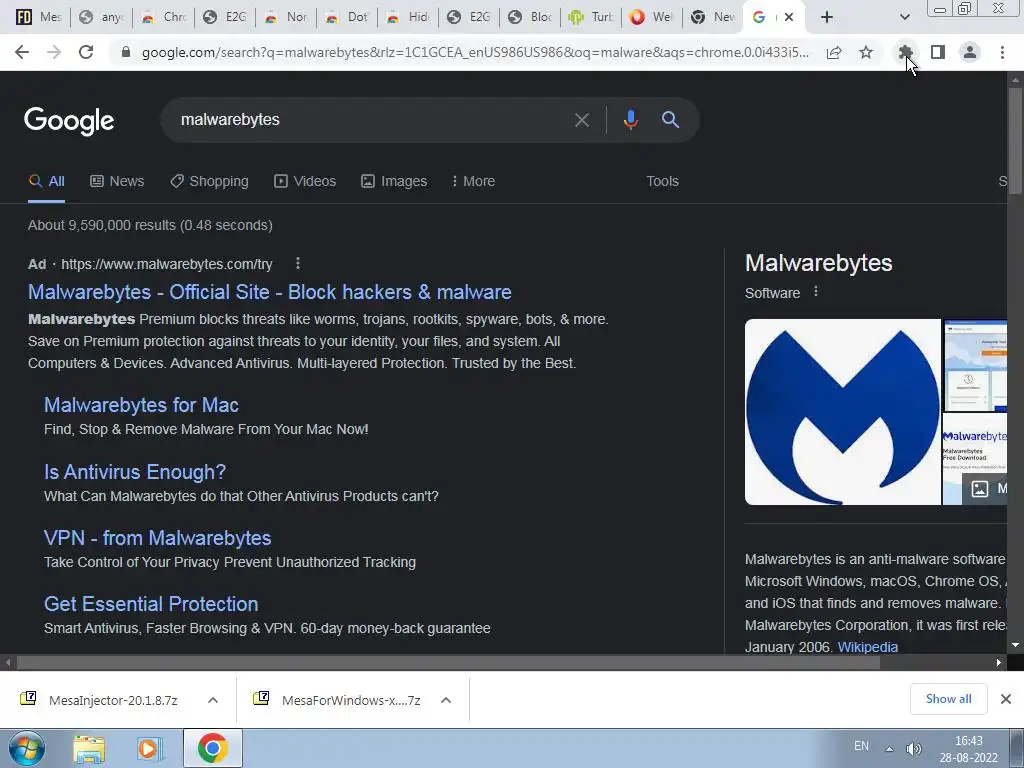Click the horizontal page scrollbar

tap(448, 662)
